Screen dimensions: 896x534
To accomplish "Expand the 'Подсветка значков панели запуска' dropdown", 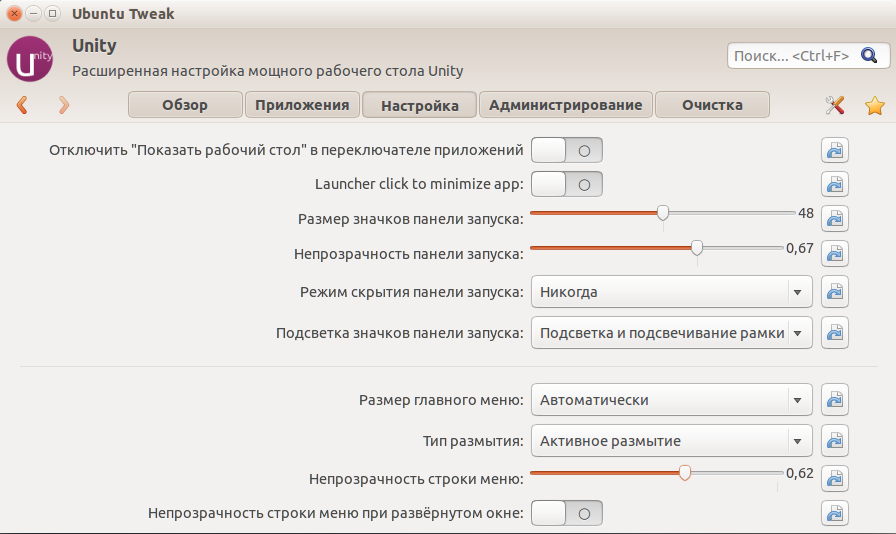I will click(671, 332).
